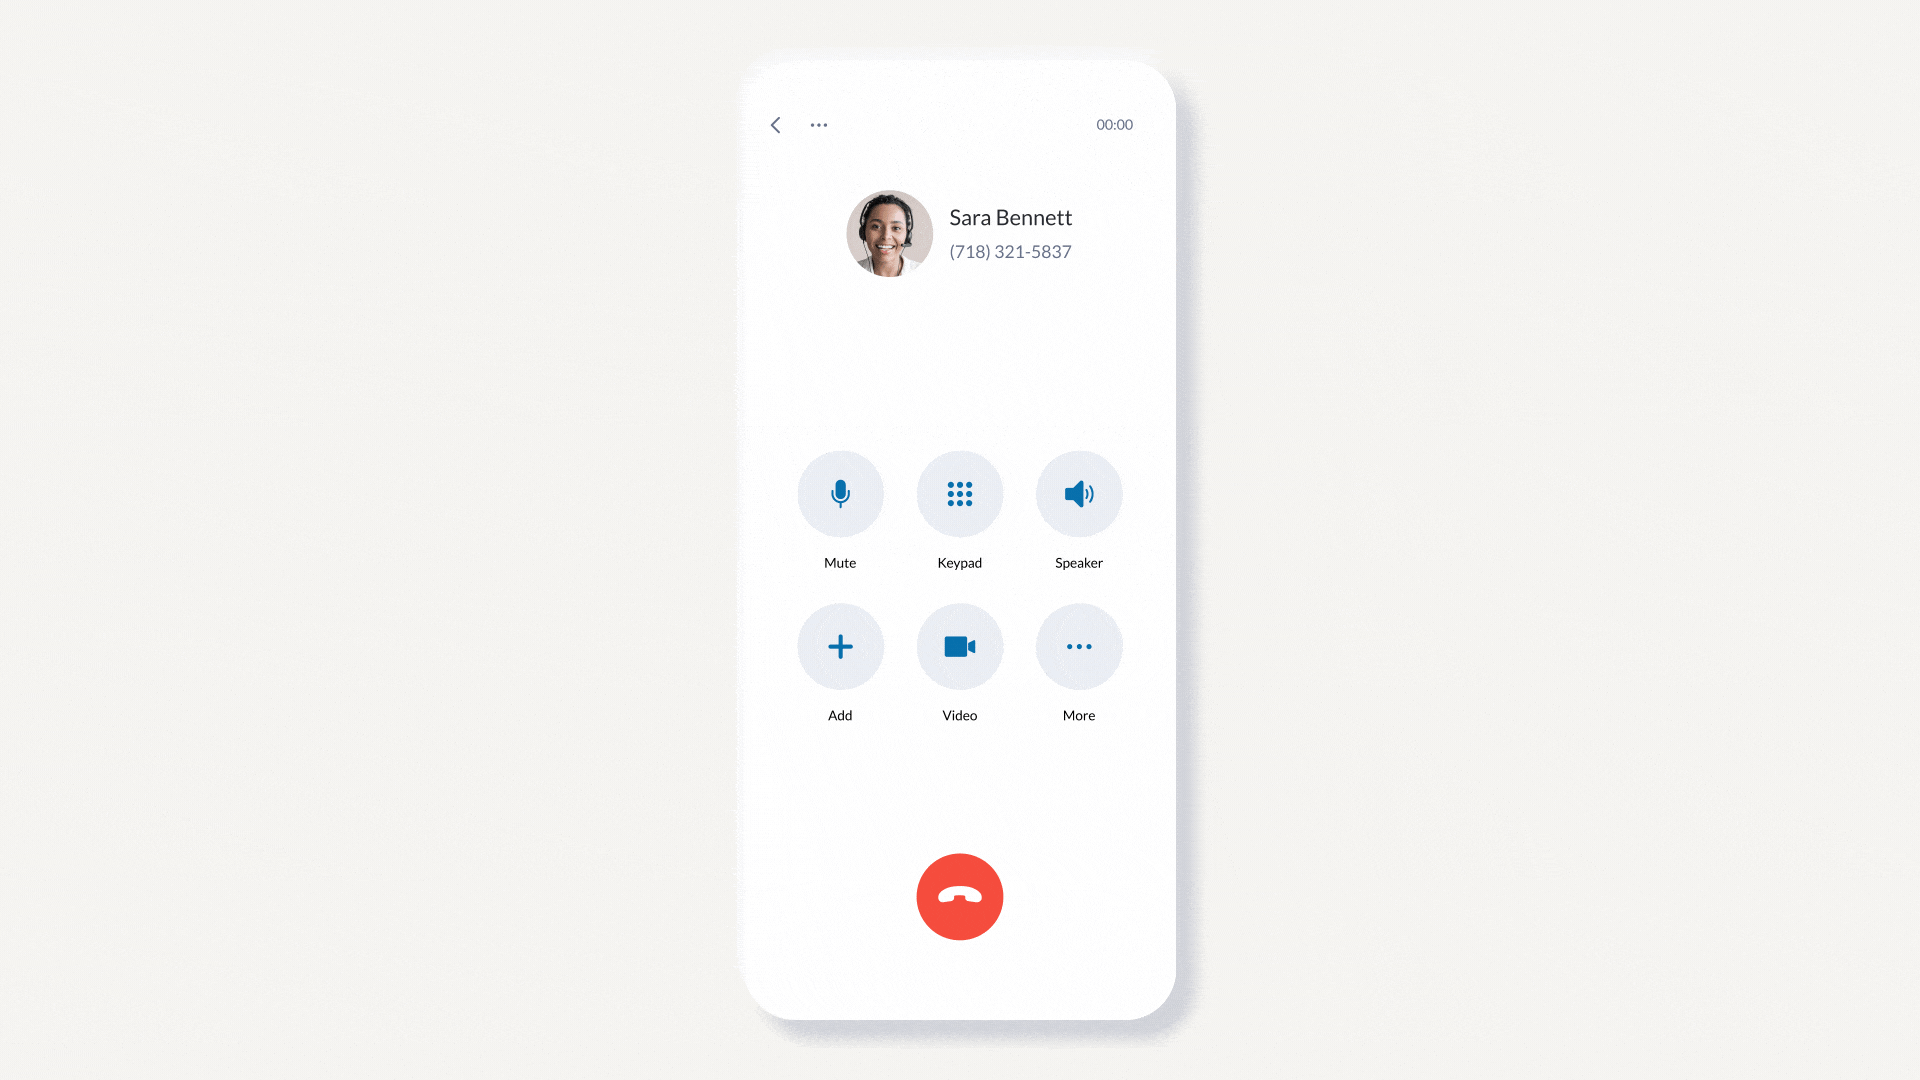Open More options menu

(x=1079, y=646)
